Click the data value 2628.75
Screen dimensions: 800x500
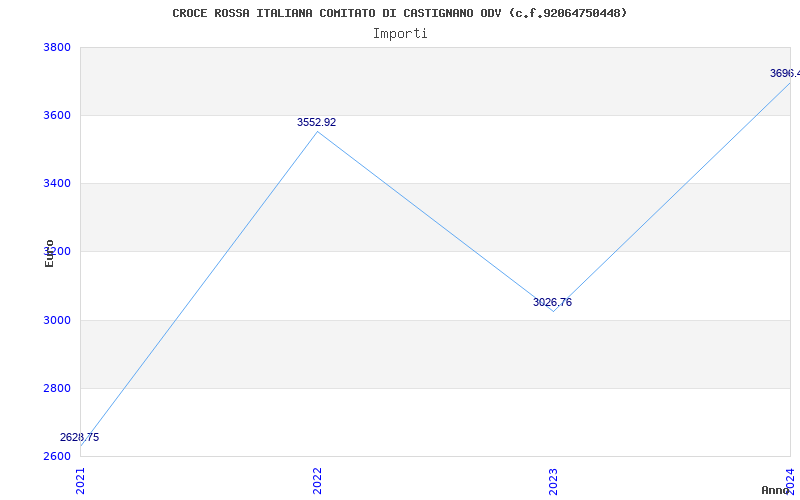(80, 437)
